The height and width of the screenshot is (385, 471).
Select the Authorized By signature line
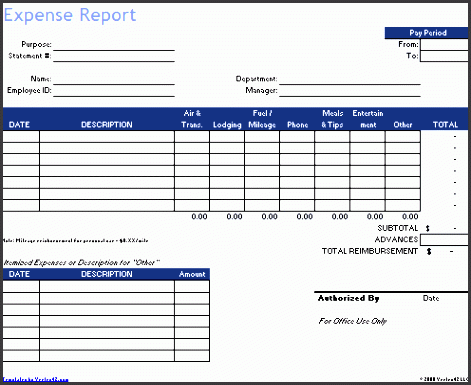tap(391, 292)
